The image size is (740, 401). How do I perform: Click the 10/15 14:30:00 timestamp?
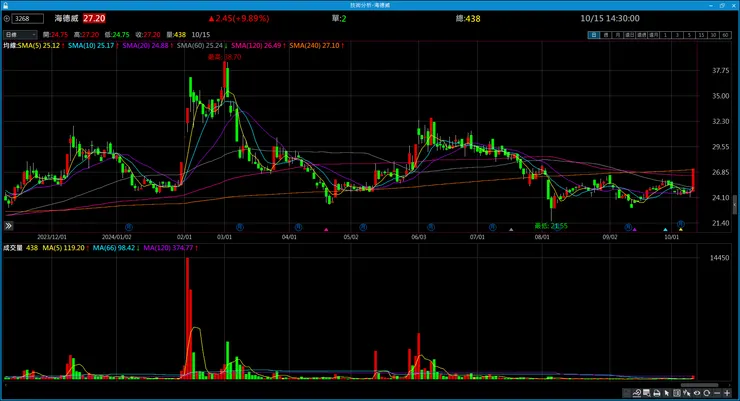(610, 18)
